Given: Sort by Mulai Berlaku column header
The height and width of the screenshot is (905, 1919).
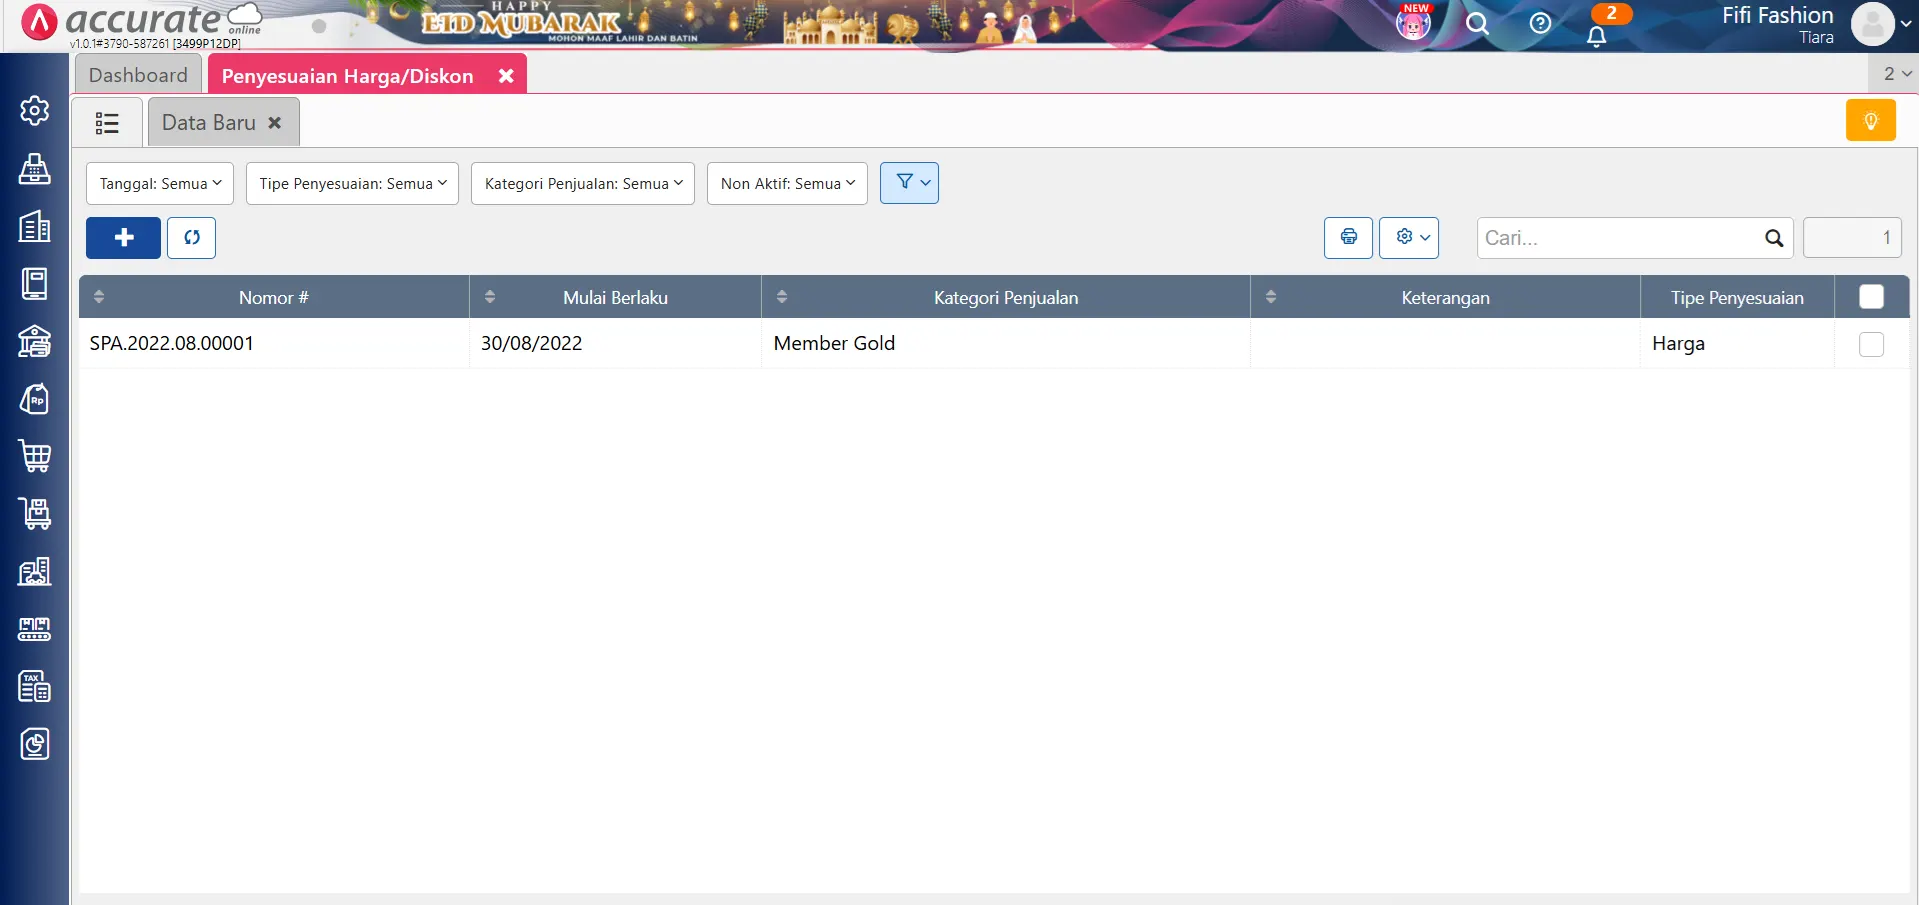Looking at the screenshot, I should pyautogui.click(x=615, y=298).
